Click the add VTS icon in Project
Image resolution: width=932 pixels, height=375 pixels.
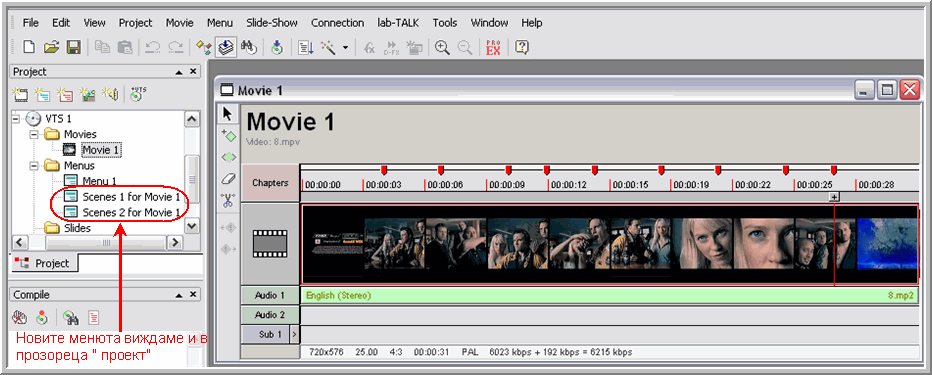138,93
